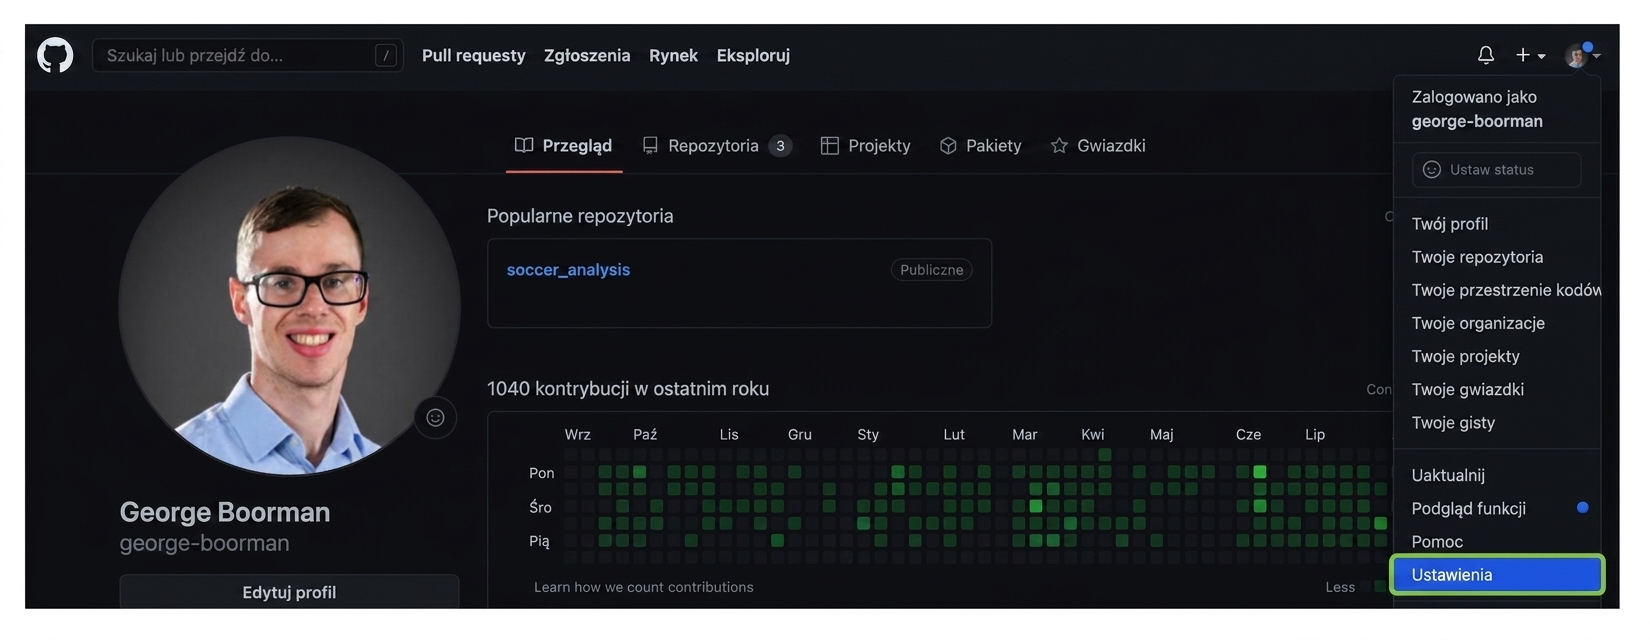Switch to the Repozytoria tab

click(717, 145)
